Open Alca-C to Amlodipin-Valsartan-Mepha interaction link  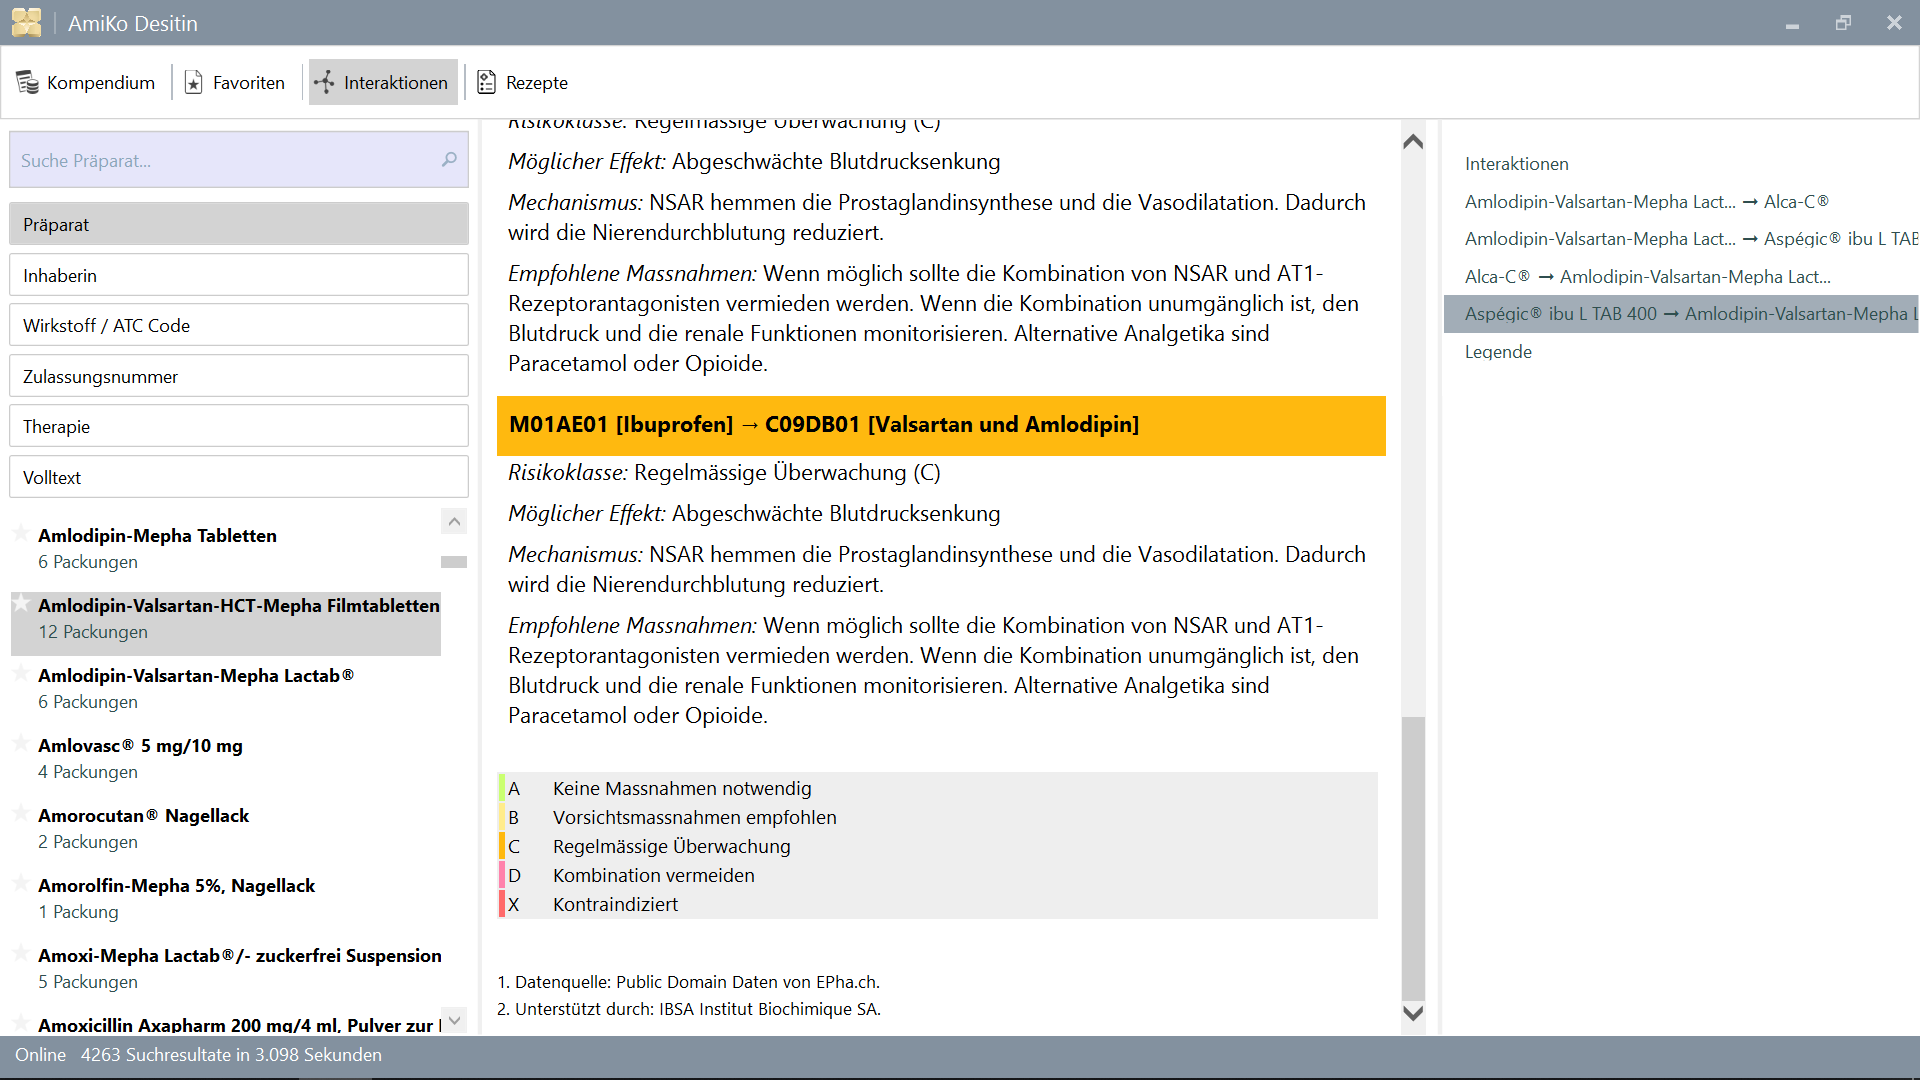[x=1647, y=277]
